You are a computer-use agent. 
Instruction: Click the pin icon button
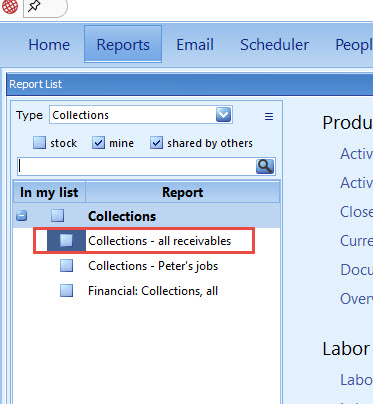coord(34,6)
